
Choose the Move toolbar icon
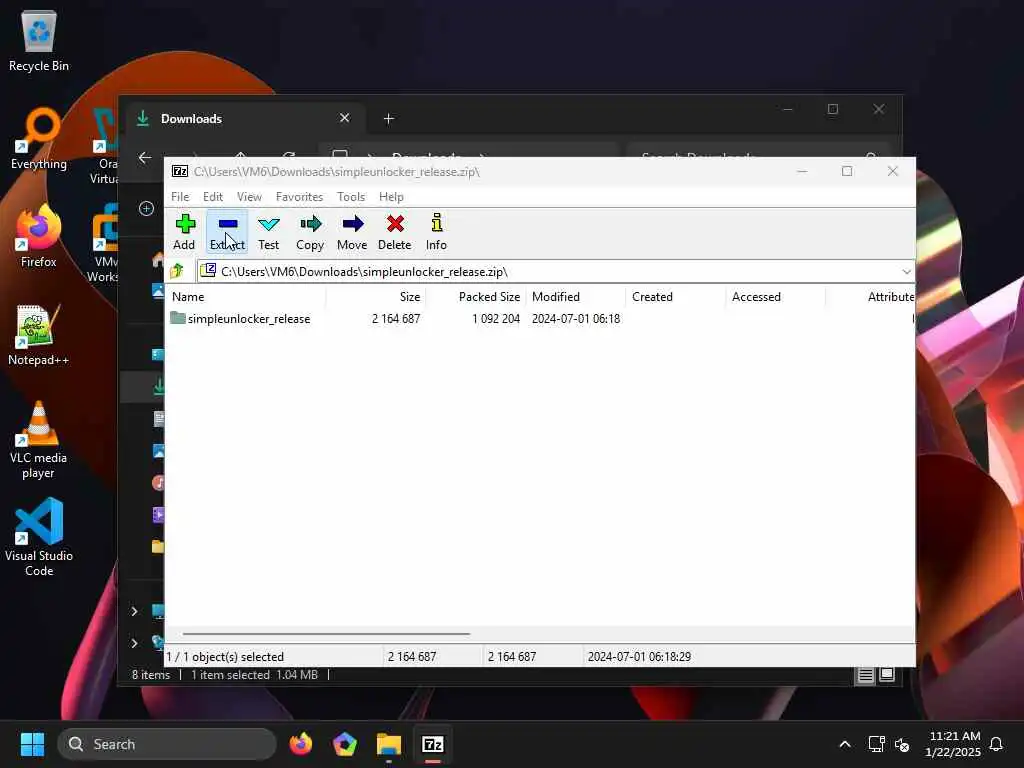(352, 232)
